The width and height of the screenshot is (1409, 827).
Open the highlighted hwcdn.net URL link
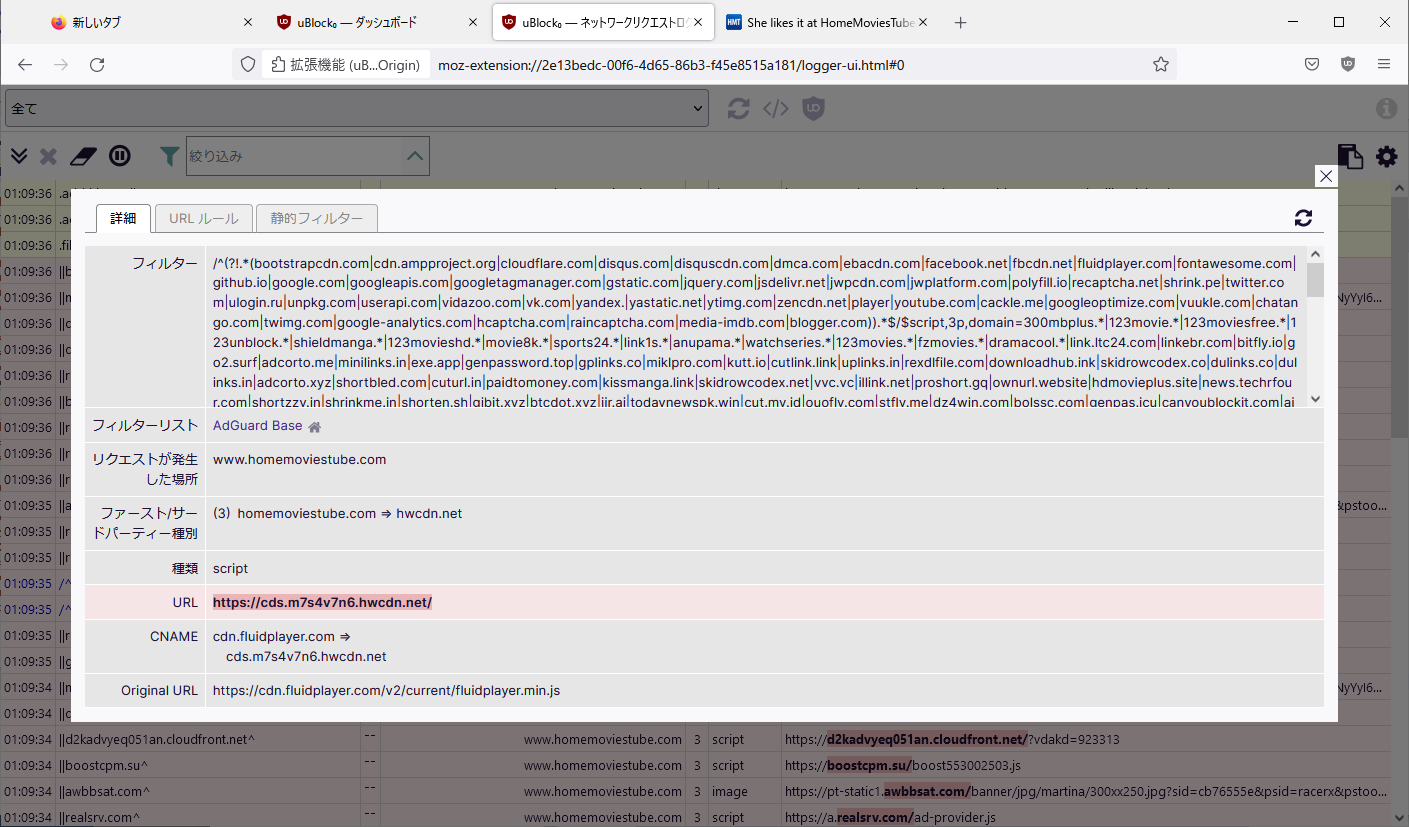321,602
